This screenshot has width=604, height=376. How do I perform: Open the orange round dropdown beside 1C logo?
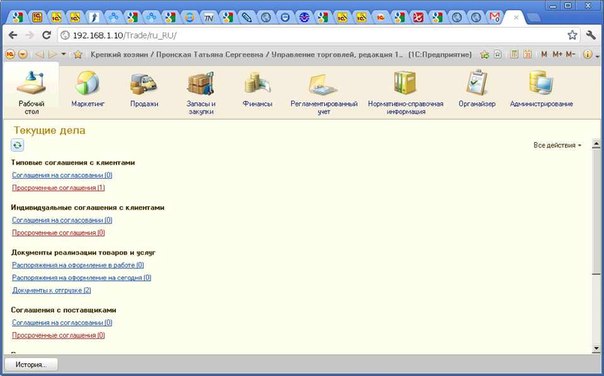coord(23,55)
